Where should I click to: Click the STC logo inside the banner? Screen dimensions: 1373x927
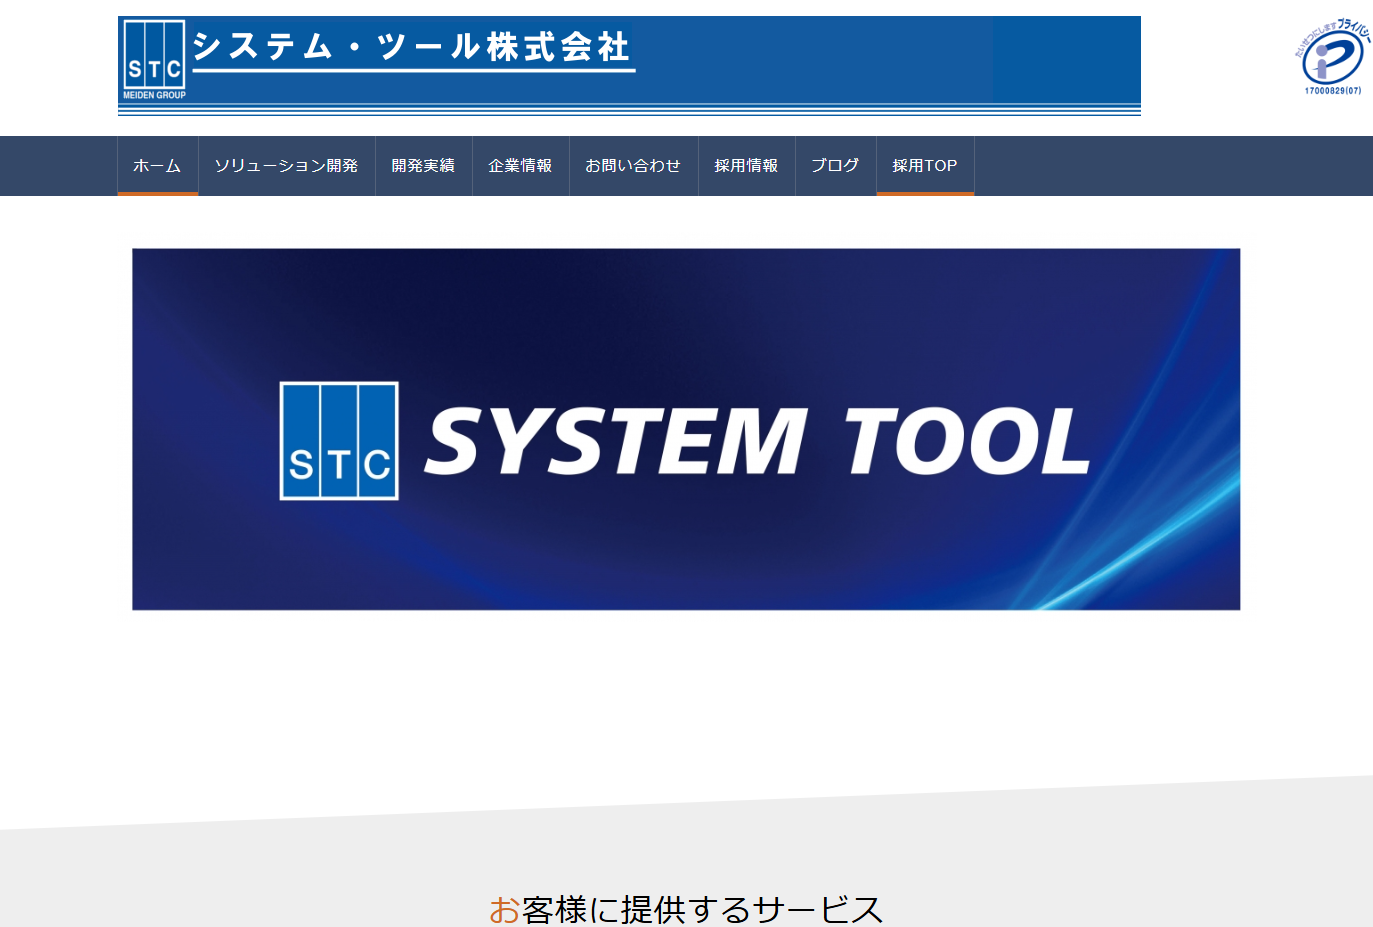pos(339,441)
